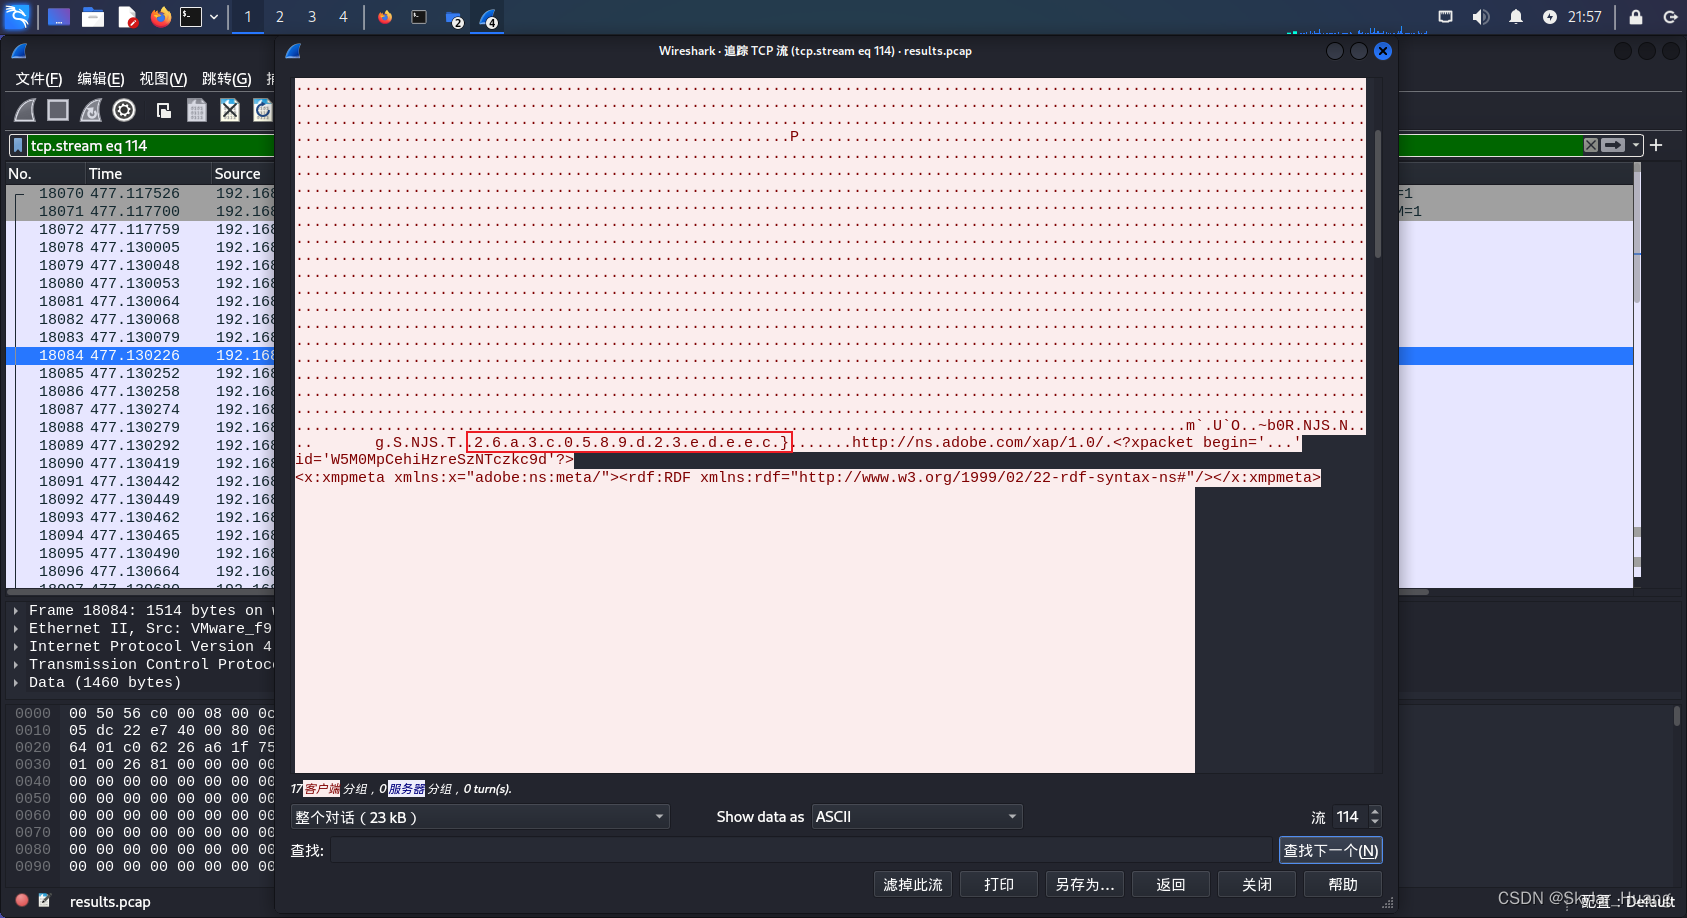Open capture options with the gear icon

click(x=124, y=110)
